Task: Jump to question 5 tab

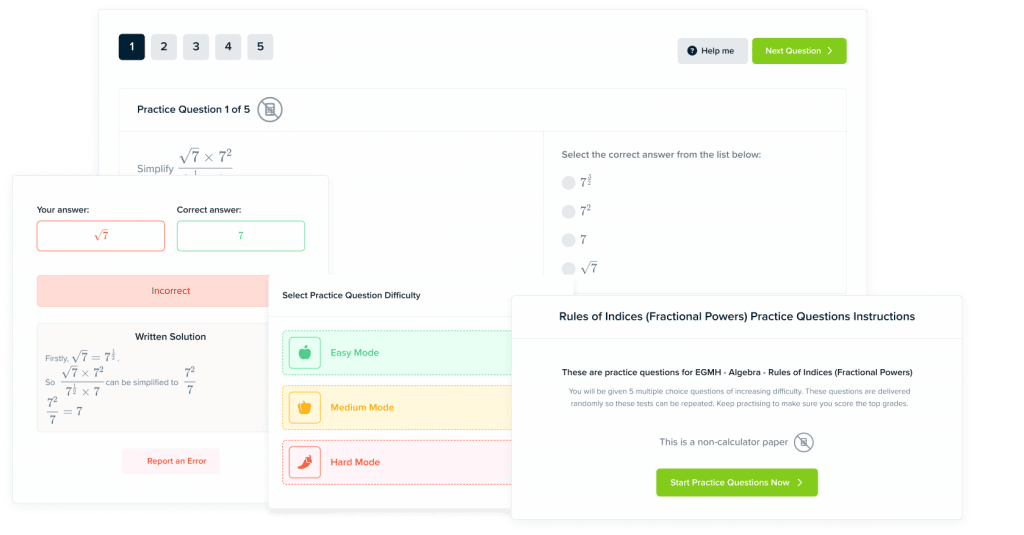Action: [x=260, y=46]
